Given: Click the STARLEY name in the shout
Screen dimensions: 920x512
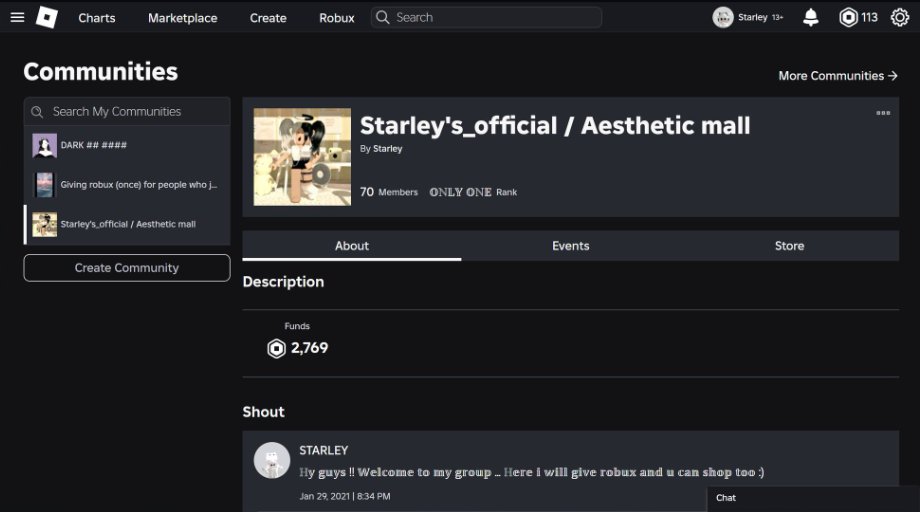Looking at the screenshot, I should coord(324,450).
